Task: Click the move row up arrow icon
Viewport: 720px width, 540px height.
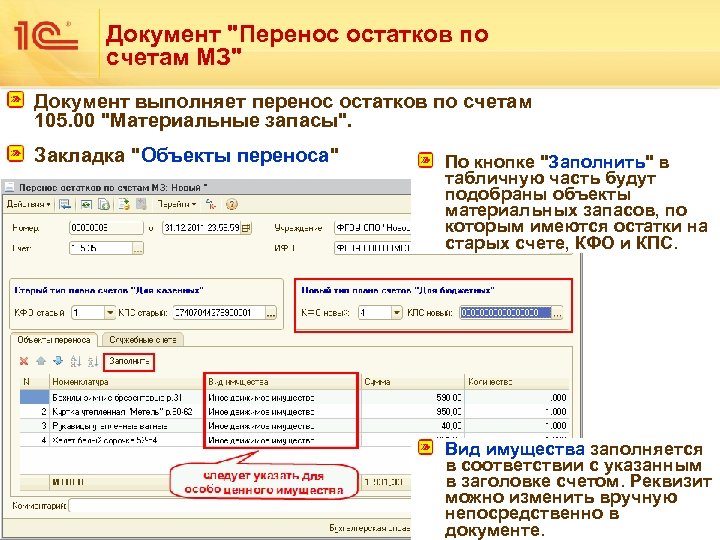Action: (41, 361)
